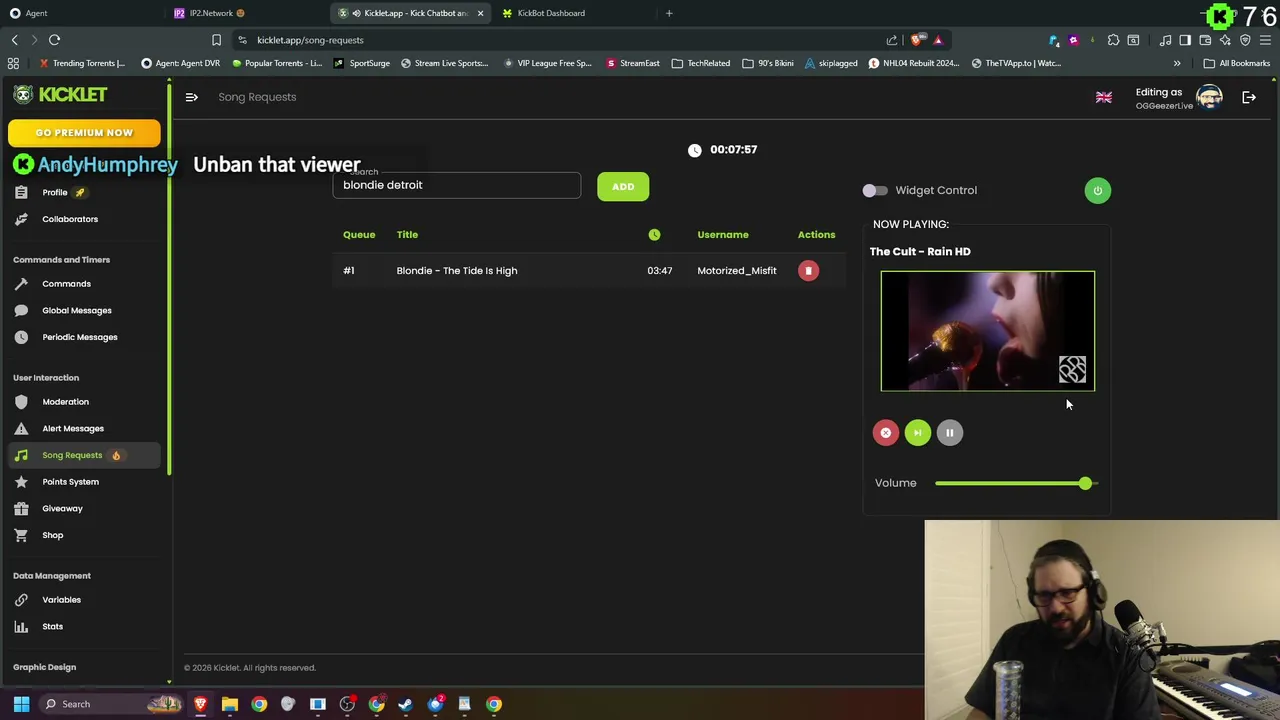Toggle browser sidebar panel icon
This screenshot has width=1280, height=720.
click(1185, 40)
